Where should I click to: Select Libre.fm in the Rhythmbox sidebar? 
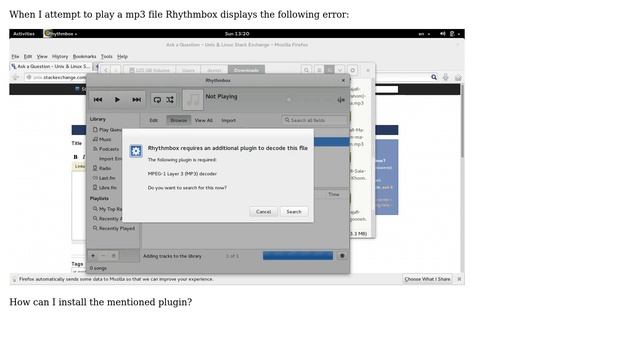(x=105, y=188)
